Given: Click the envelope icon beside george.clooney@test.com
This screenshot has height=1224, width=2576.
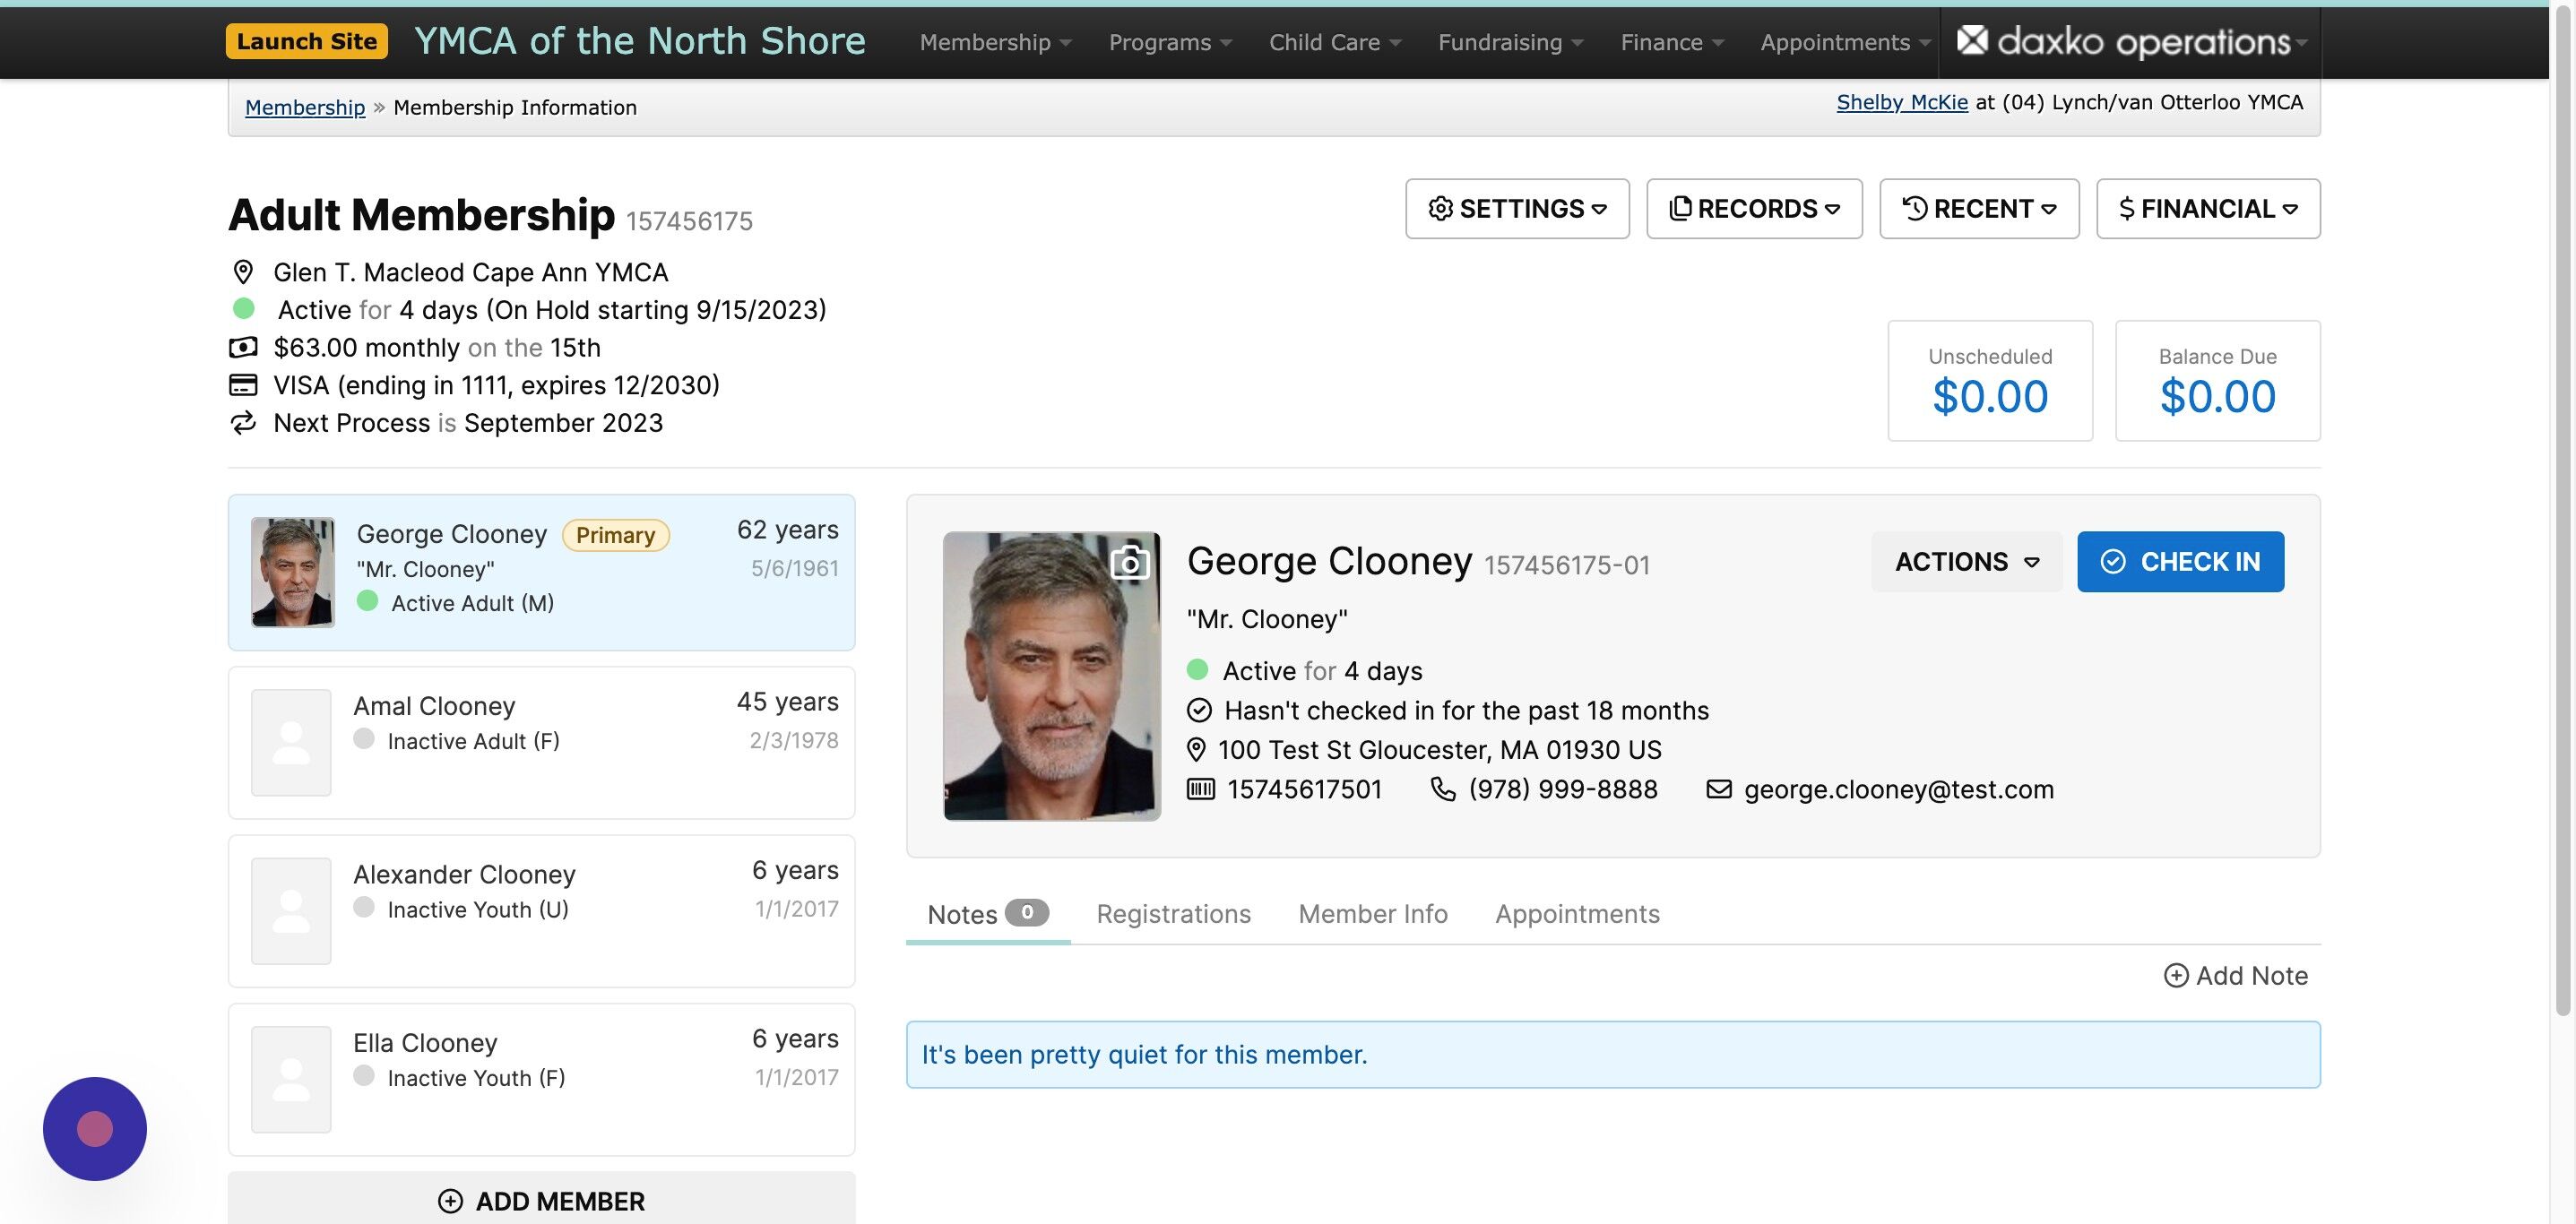Looking at the screenshot, I should pos(1718,789).
